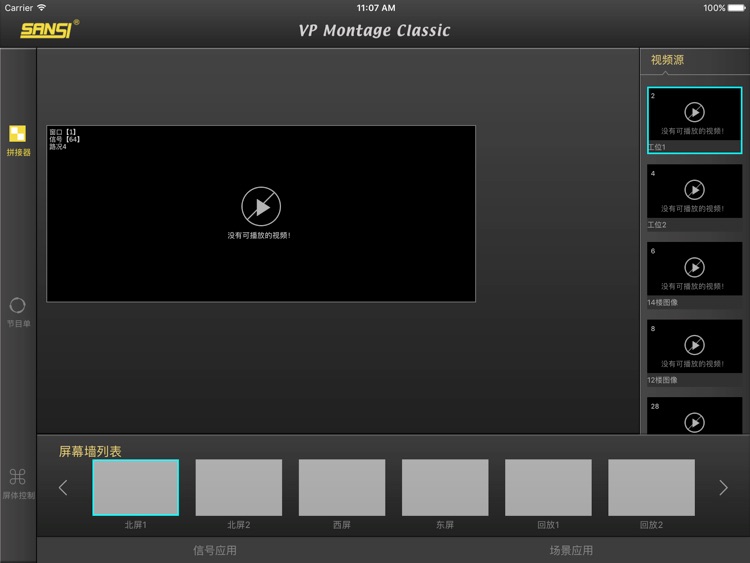Switch to the 信号应用 tab
This screenshot has width=750, height=563.
click(x=215, y=551)
